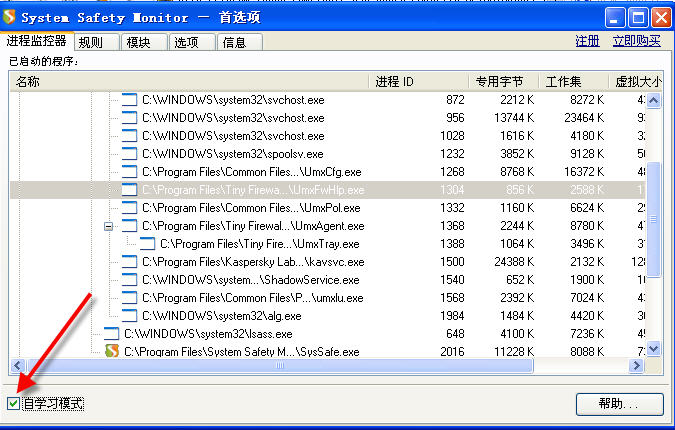Click icon beside umxlu.exe row
The height and width of the screenshot is (430, 675).
(129, 298)
